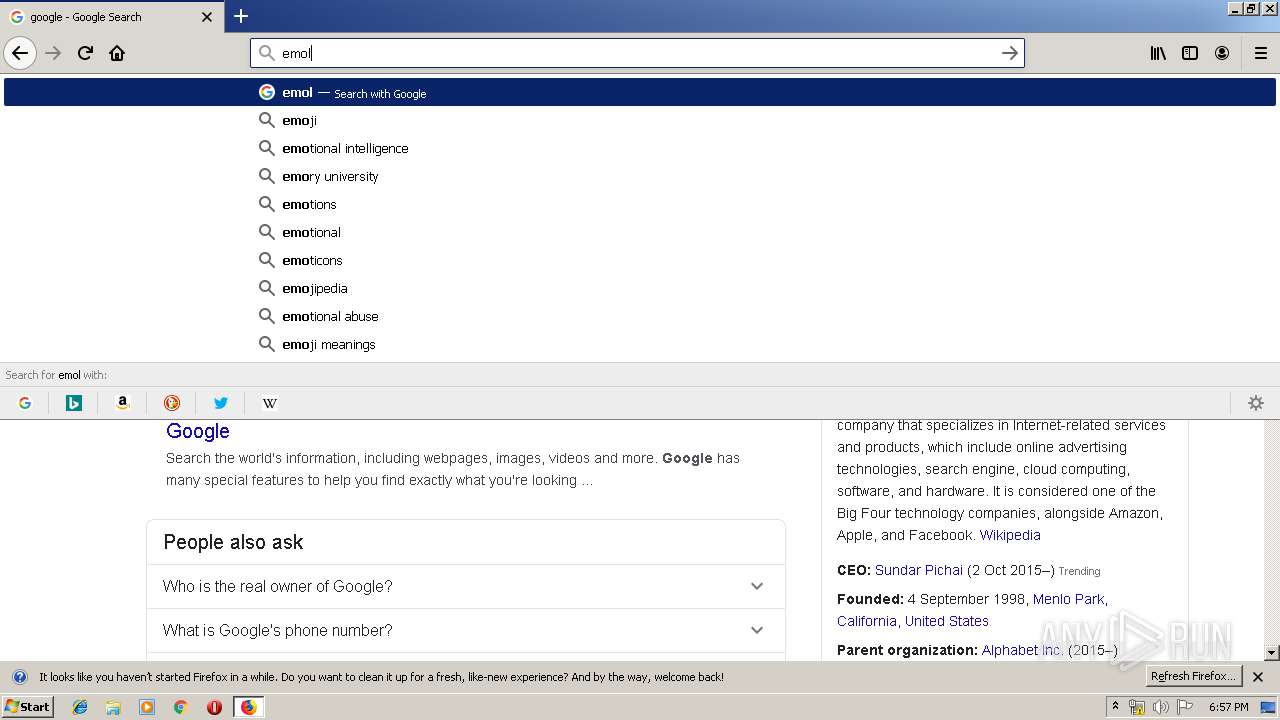
Task: Go back to previous page
Action: click(20, 53)
